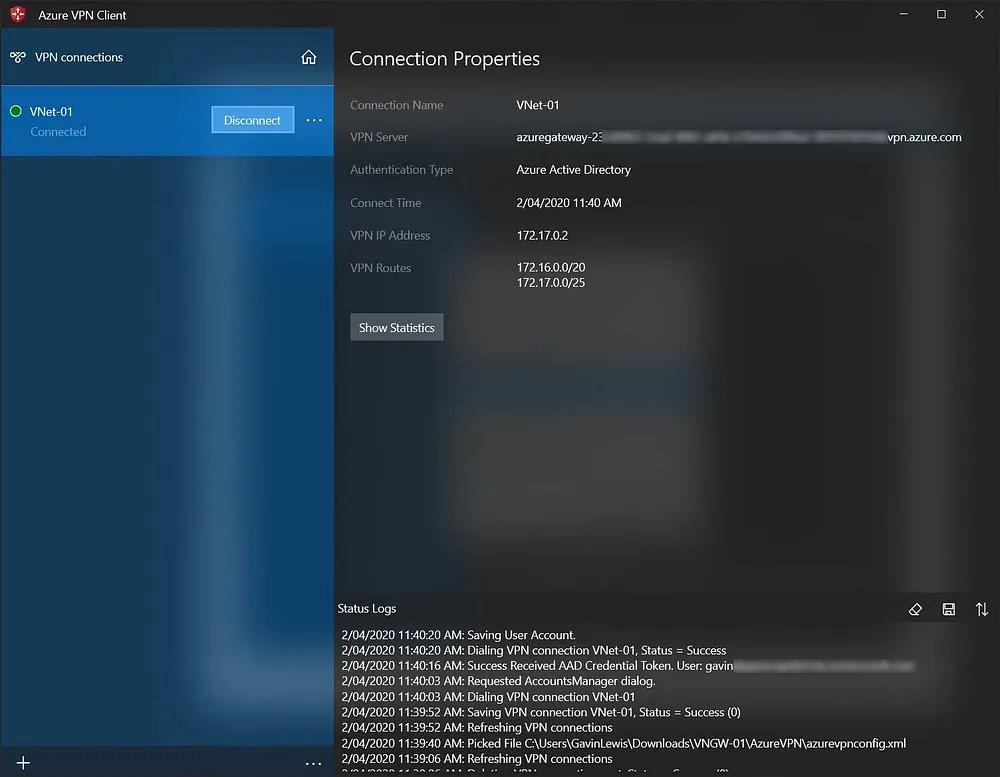1000x777 pixels.
Task: Click the Connected status text under VNet-01
Action: 58,131
